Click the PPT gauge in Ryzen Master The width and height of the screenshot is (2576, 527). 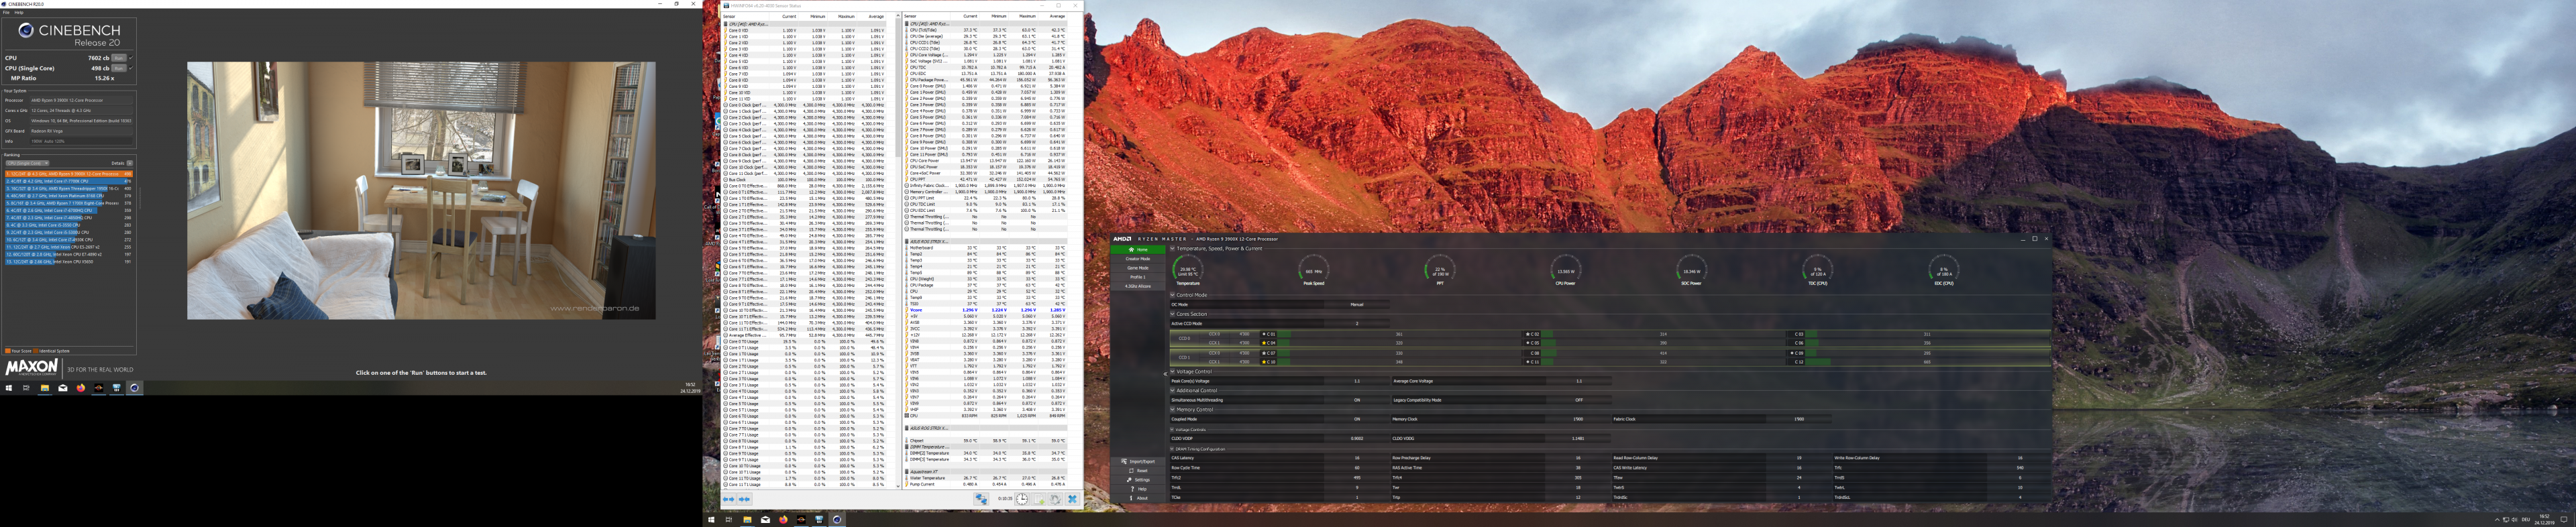[1440, 270]
